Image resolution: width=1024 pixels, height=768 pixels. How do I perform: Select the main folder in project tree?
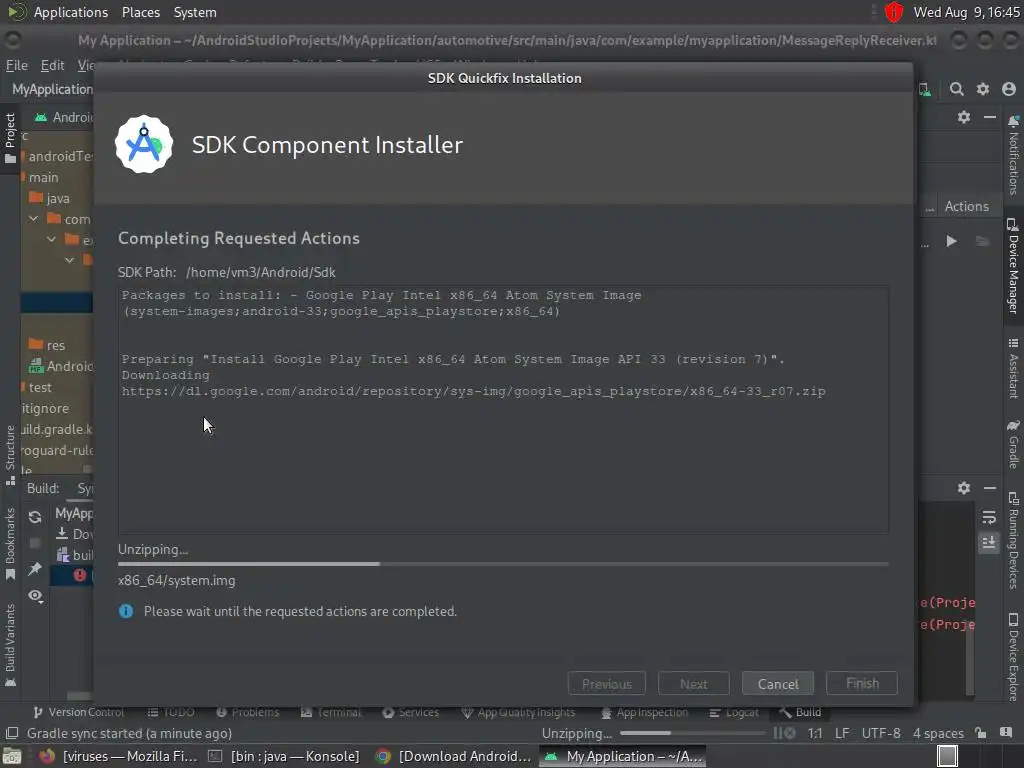click(x=42, y=177)
